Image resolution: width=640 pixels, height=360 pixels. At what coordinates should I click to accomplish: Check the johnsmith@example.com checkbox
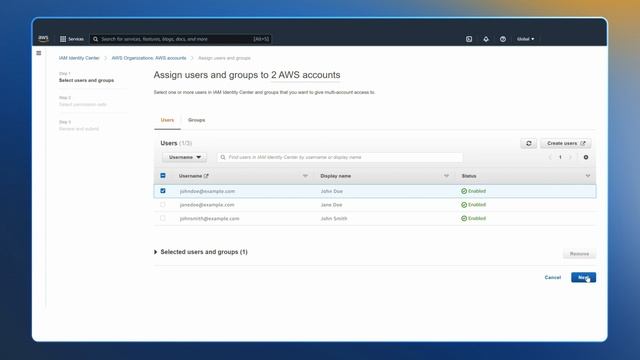[x=163, y=218]
